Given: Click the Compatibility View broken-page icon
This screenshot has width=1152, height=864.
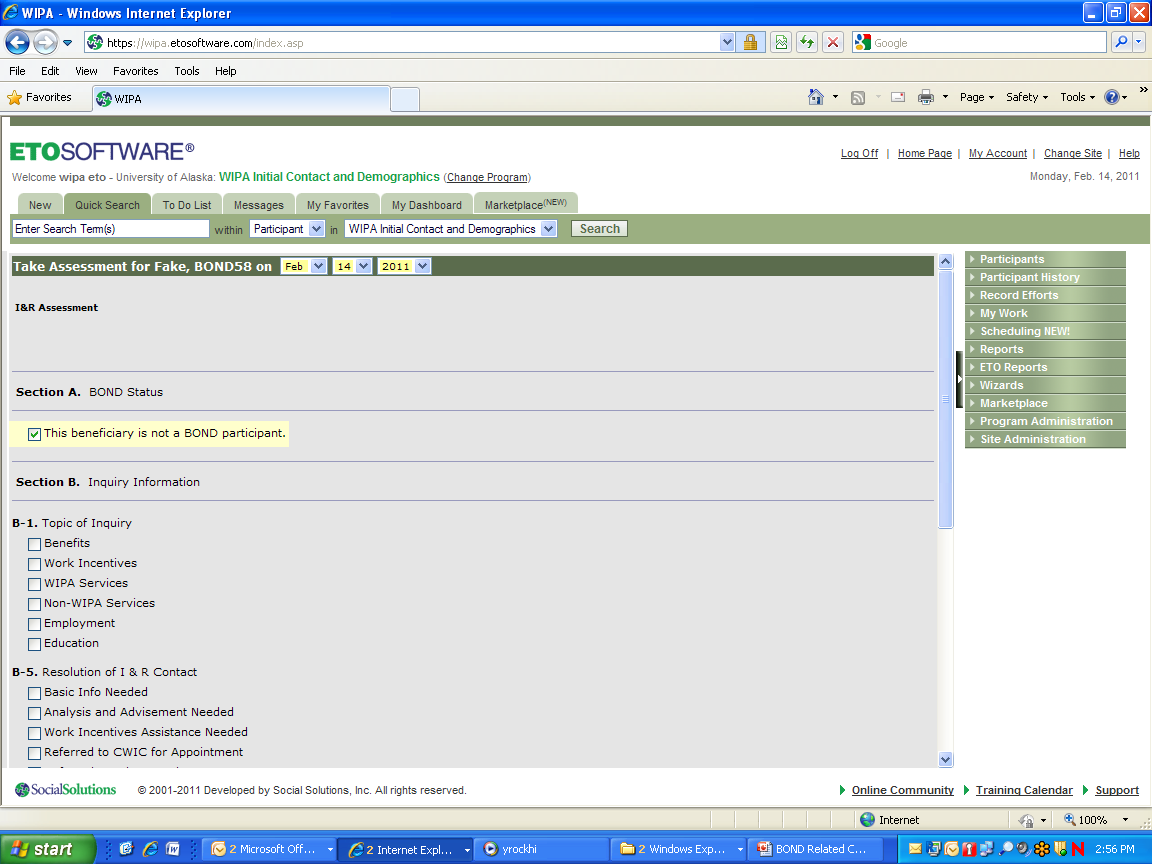Looking at the screenshot, I should coord(782,43).
